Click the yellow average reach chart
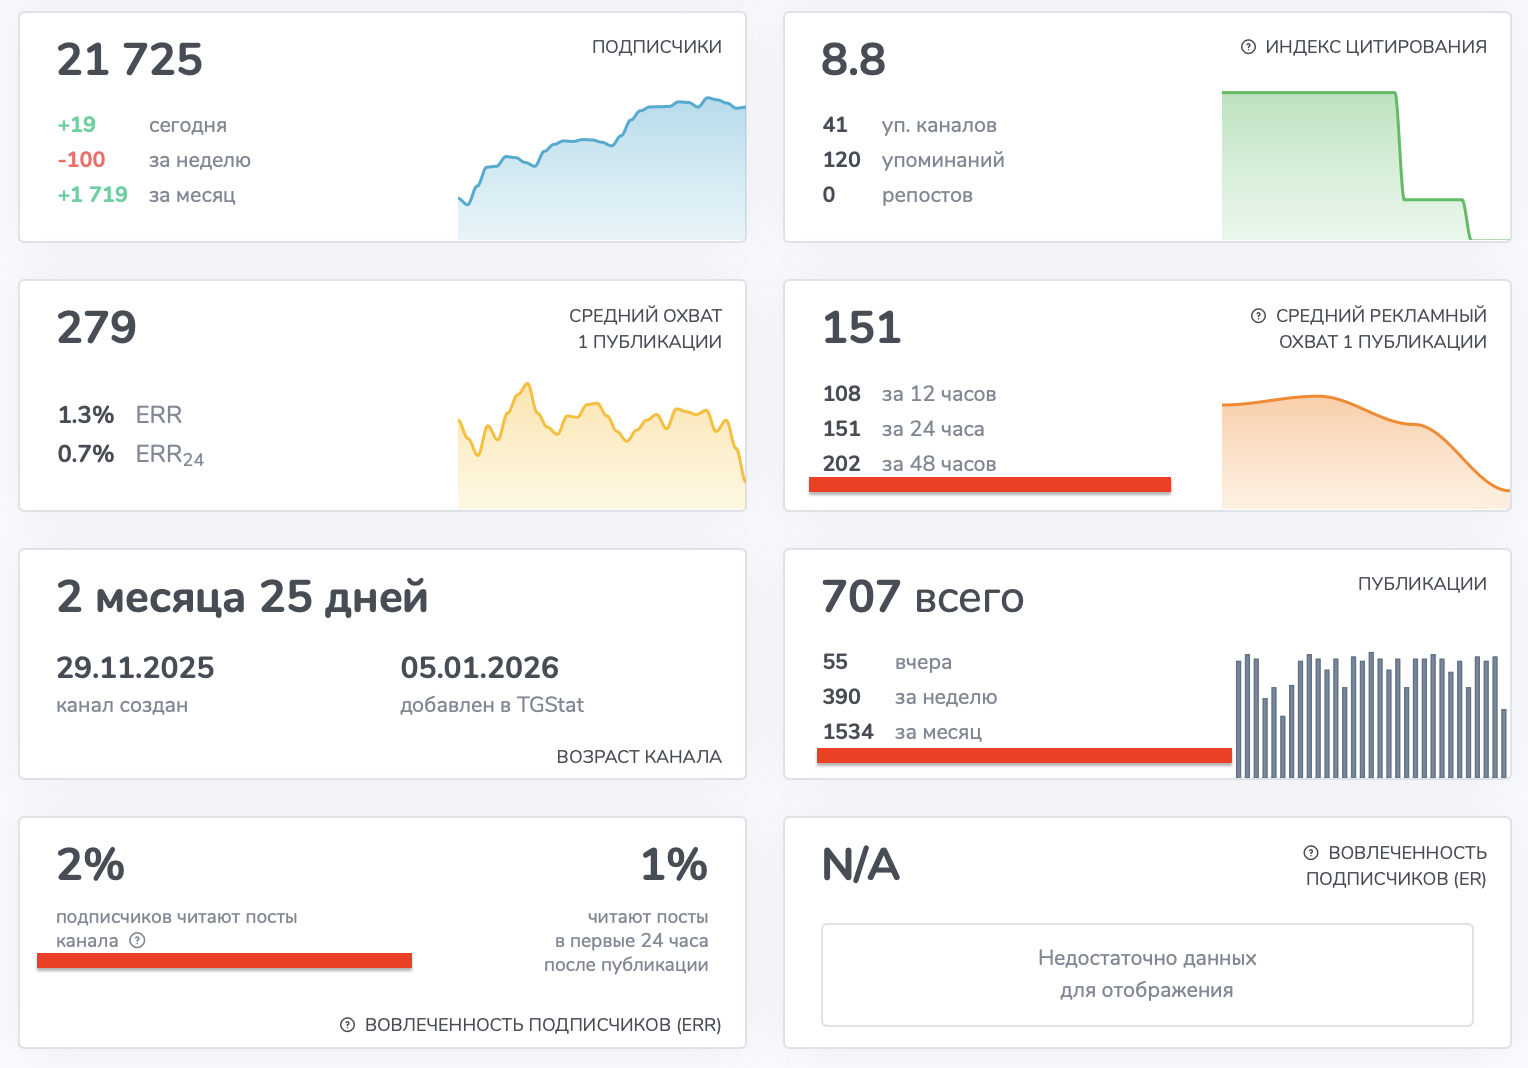 point(601,450)
